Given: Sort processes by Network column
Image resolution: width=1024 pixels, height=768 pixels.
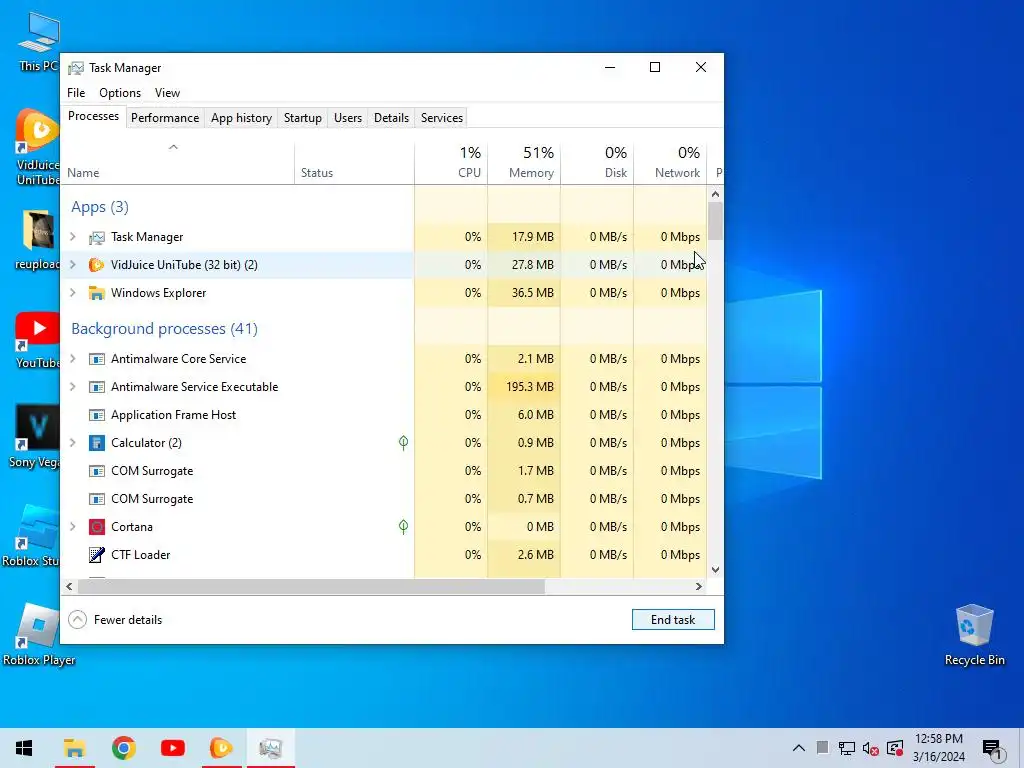Looking at the screenshot, I should 671,163.
